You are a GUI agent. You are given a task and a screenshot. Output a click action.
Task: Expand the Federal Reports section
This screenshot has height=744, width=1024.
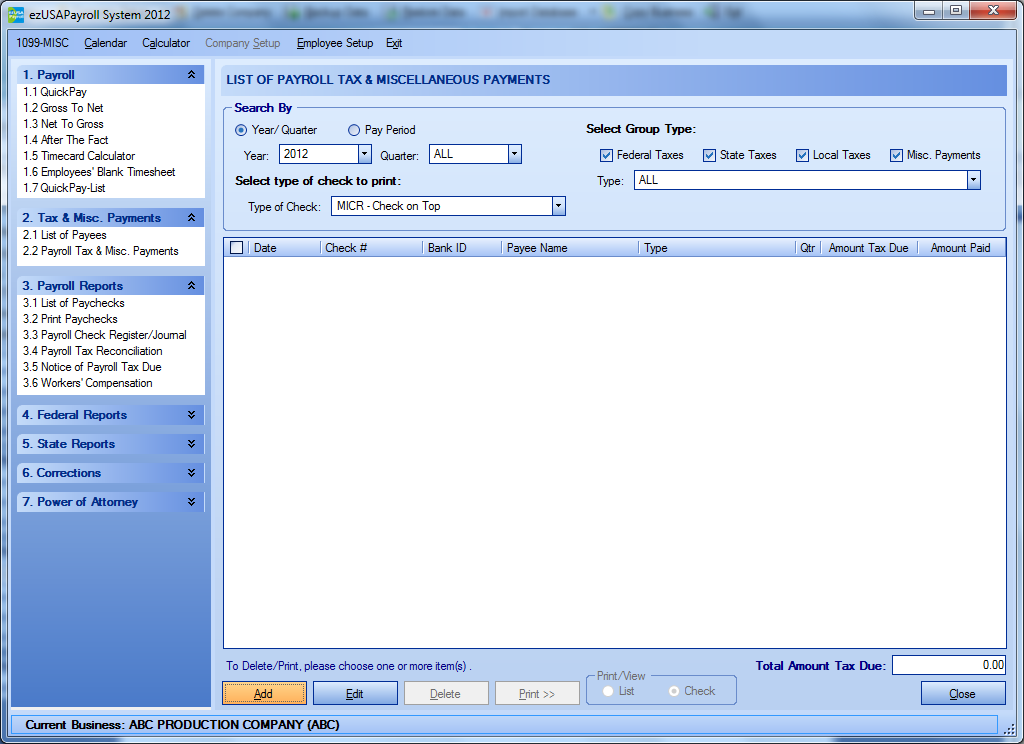(191, 415)
